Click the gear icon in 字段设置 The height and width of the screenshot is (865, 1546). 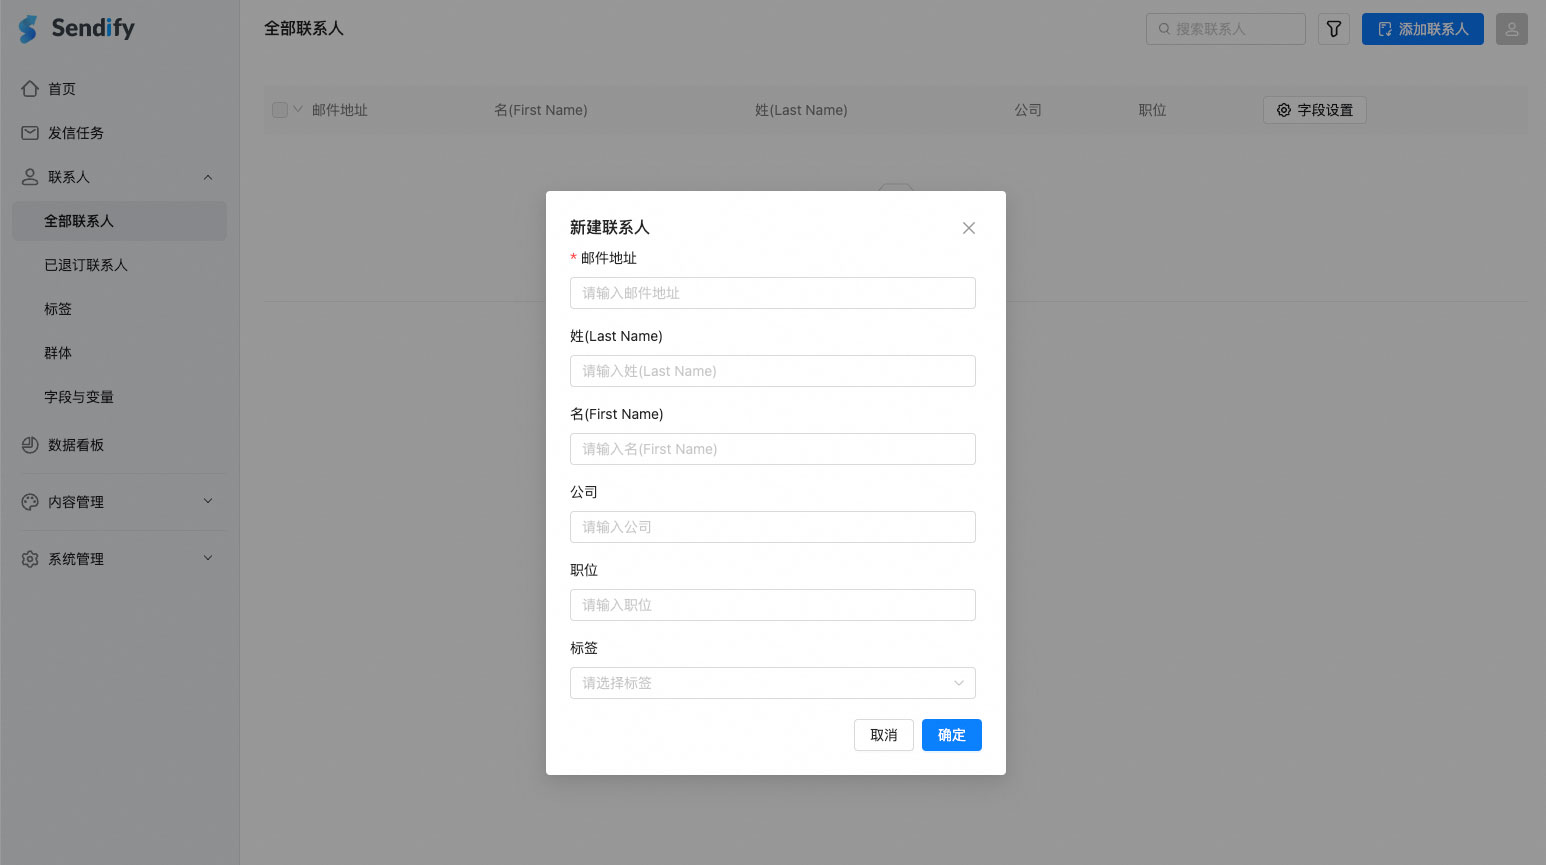[x=1284, y=110]
